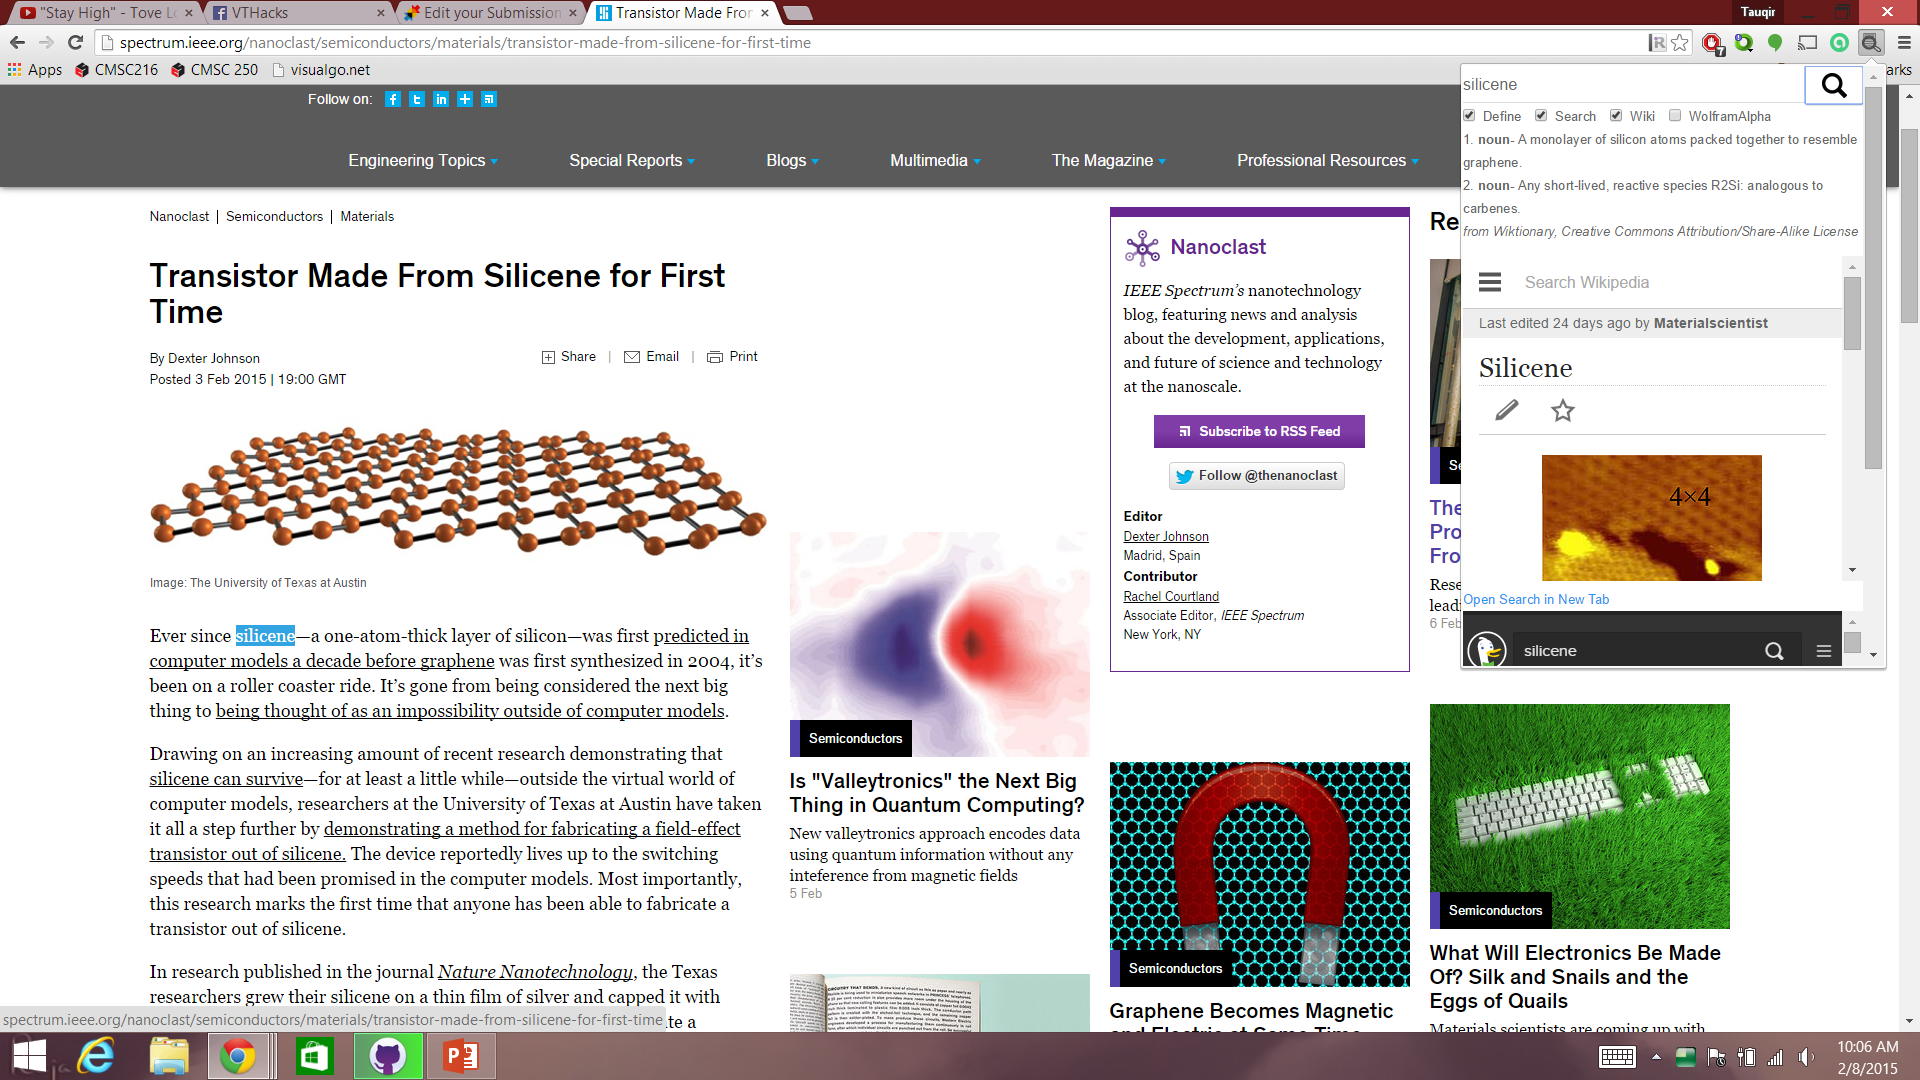Click the LinkedIn follow icon in header
This screenshot has height=1080, width=1920.
pyautogui.click(x=441, y=99)
